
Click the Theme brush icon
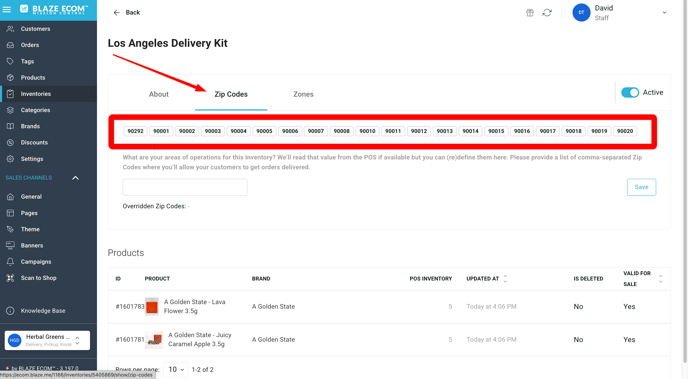(10, 229)
